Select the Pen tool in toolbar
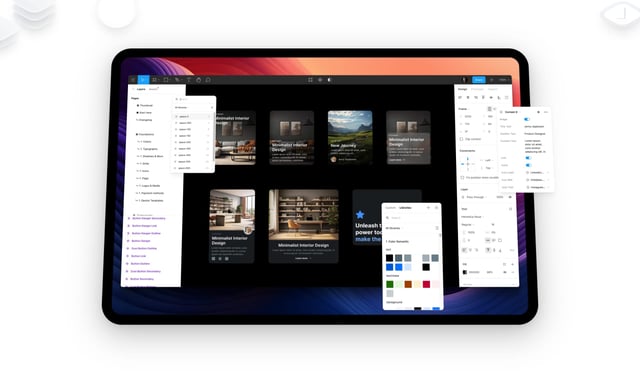This screenshot has width=640, height=371. (x=178, y=80)
